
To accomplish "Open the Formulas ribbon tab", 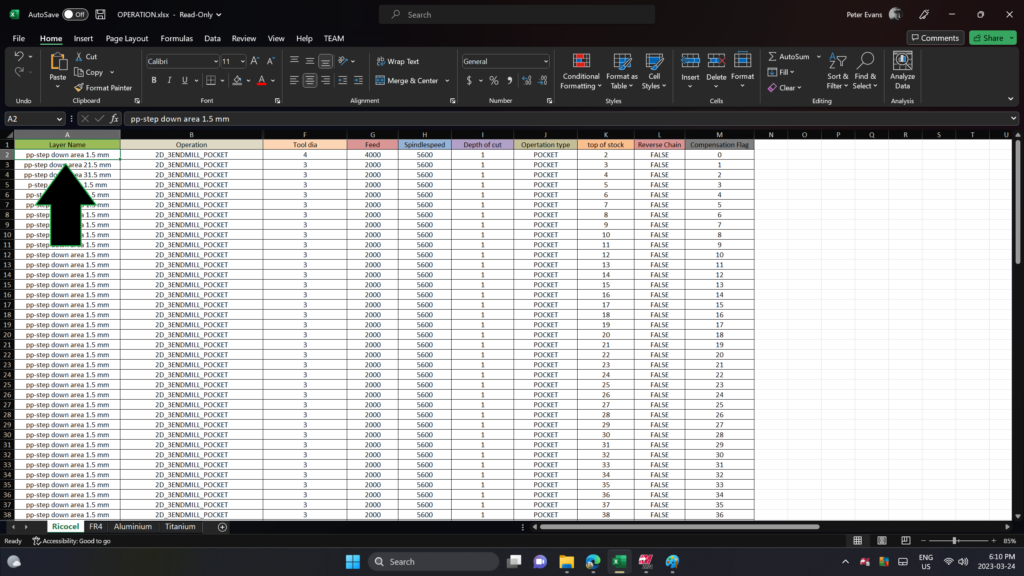I will (177, 38).
